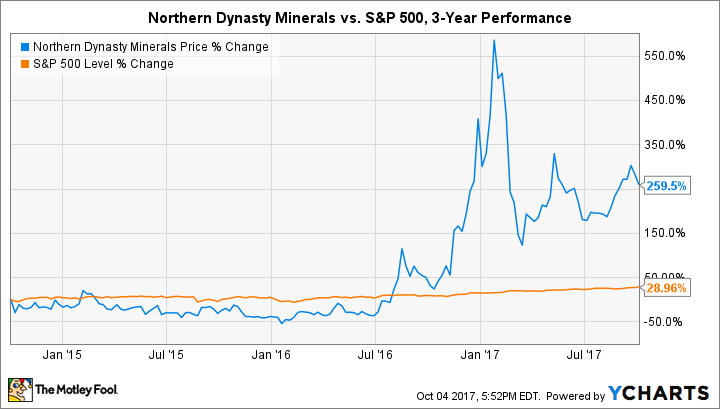The height and width of the screenshot is (409, 720).
Task: Click the orange 28.96% value tag
Action: coord(667,286)
